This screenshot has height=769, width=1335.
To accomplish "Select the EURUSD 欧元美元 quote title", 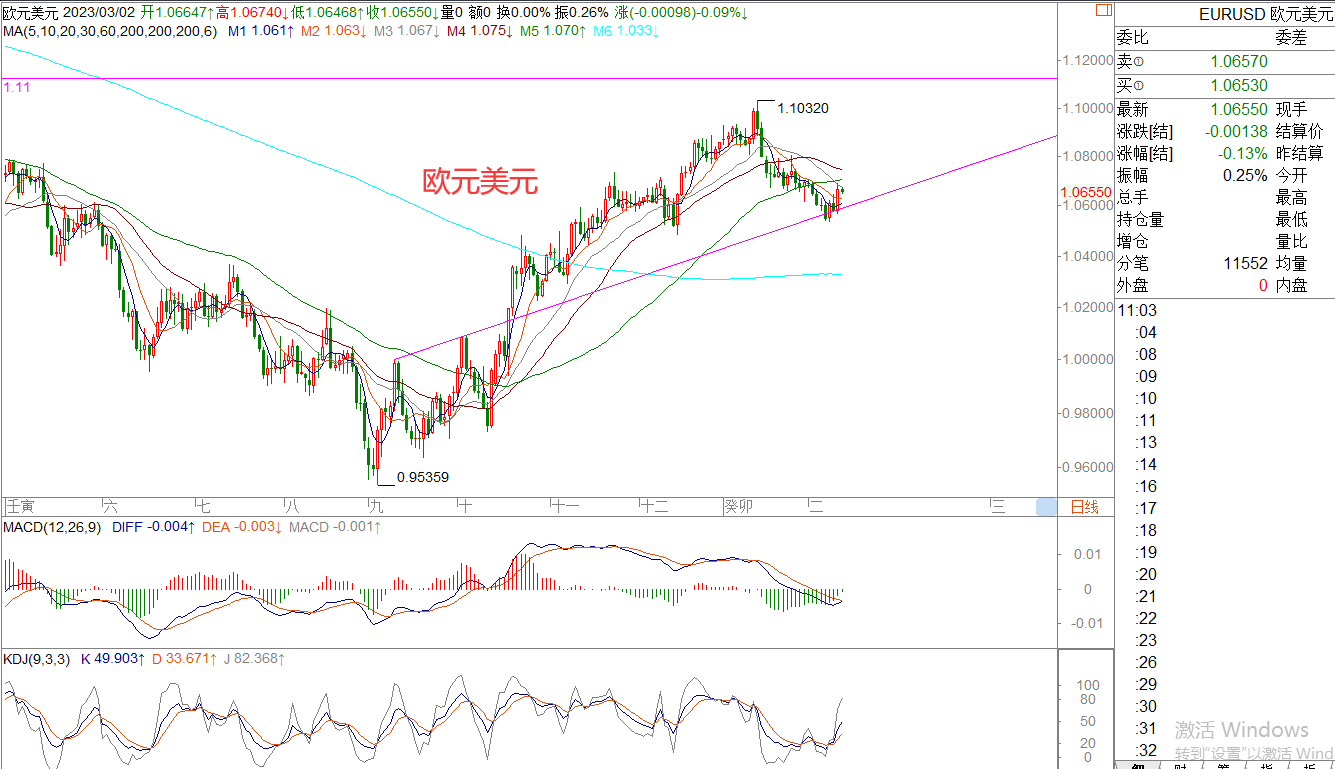I will coord(1265,13).
